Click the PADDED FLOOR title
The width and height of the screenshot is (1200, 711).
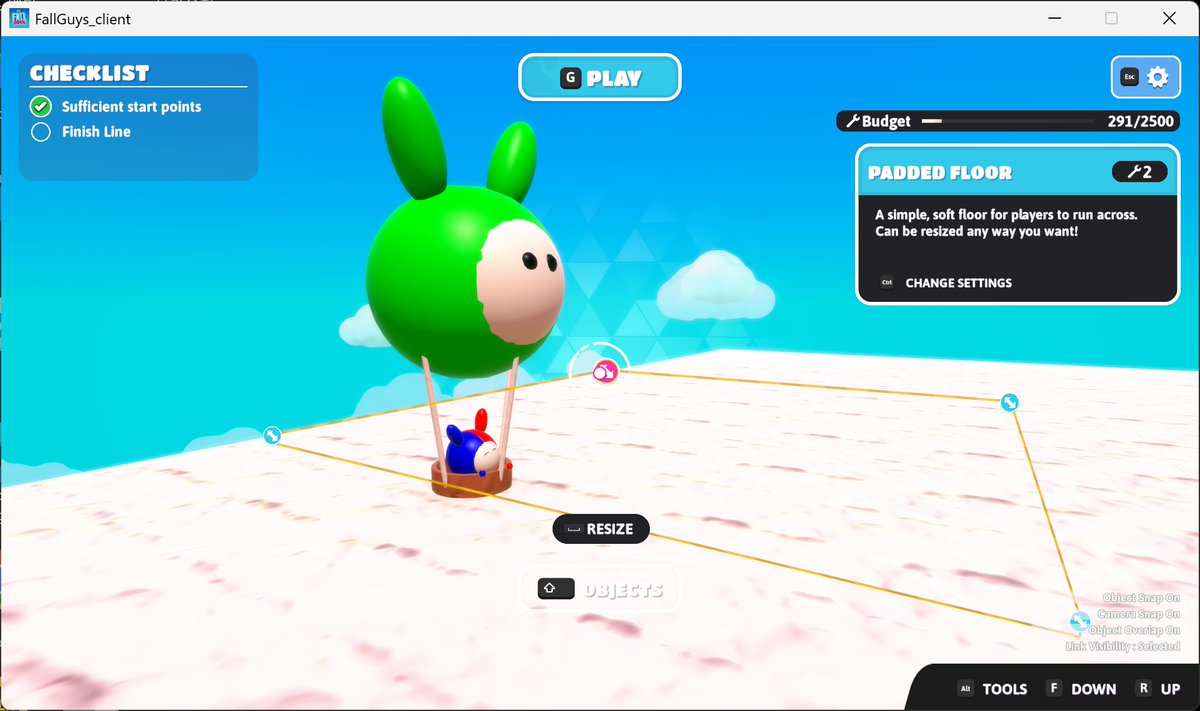point(940,173)
